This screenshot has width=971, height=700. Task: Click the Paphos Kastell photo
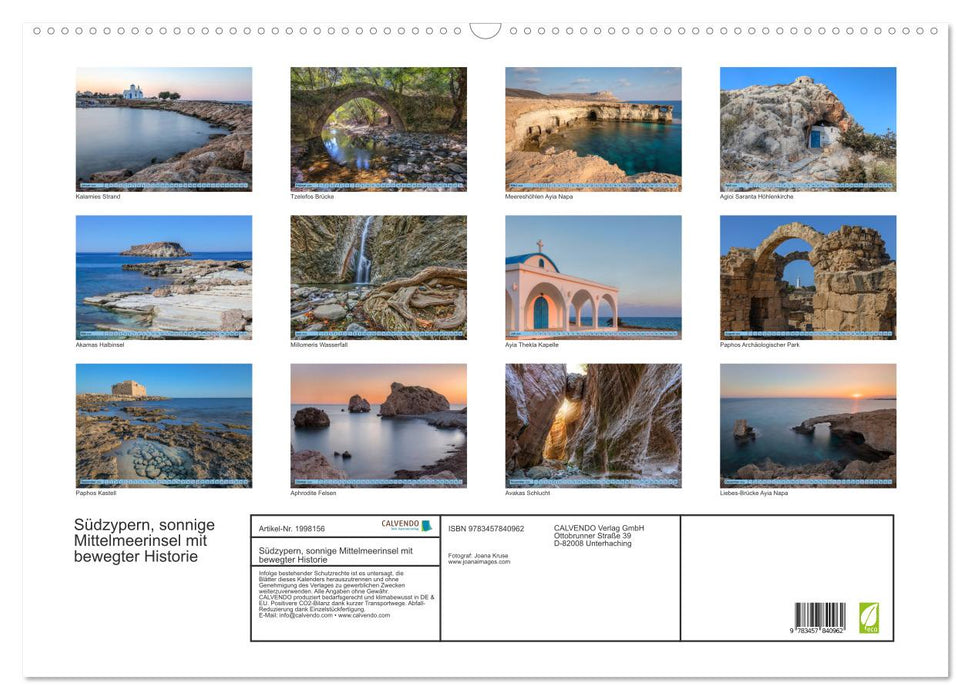(x=164, y=425)
